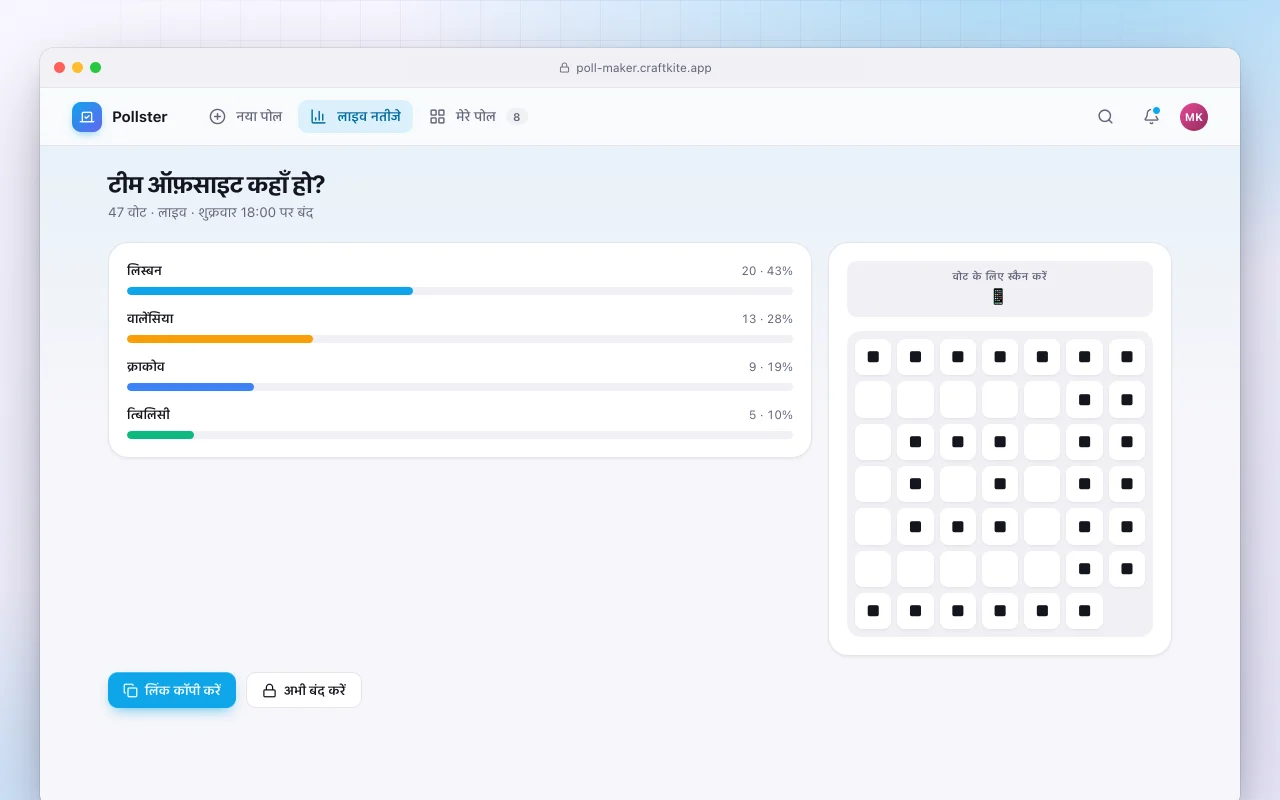Open the notifications bell icon

1151,117
